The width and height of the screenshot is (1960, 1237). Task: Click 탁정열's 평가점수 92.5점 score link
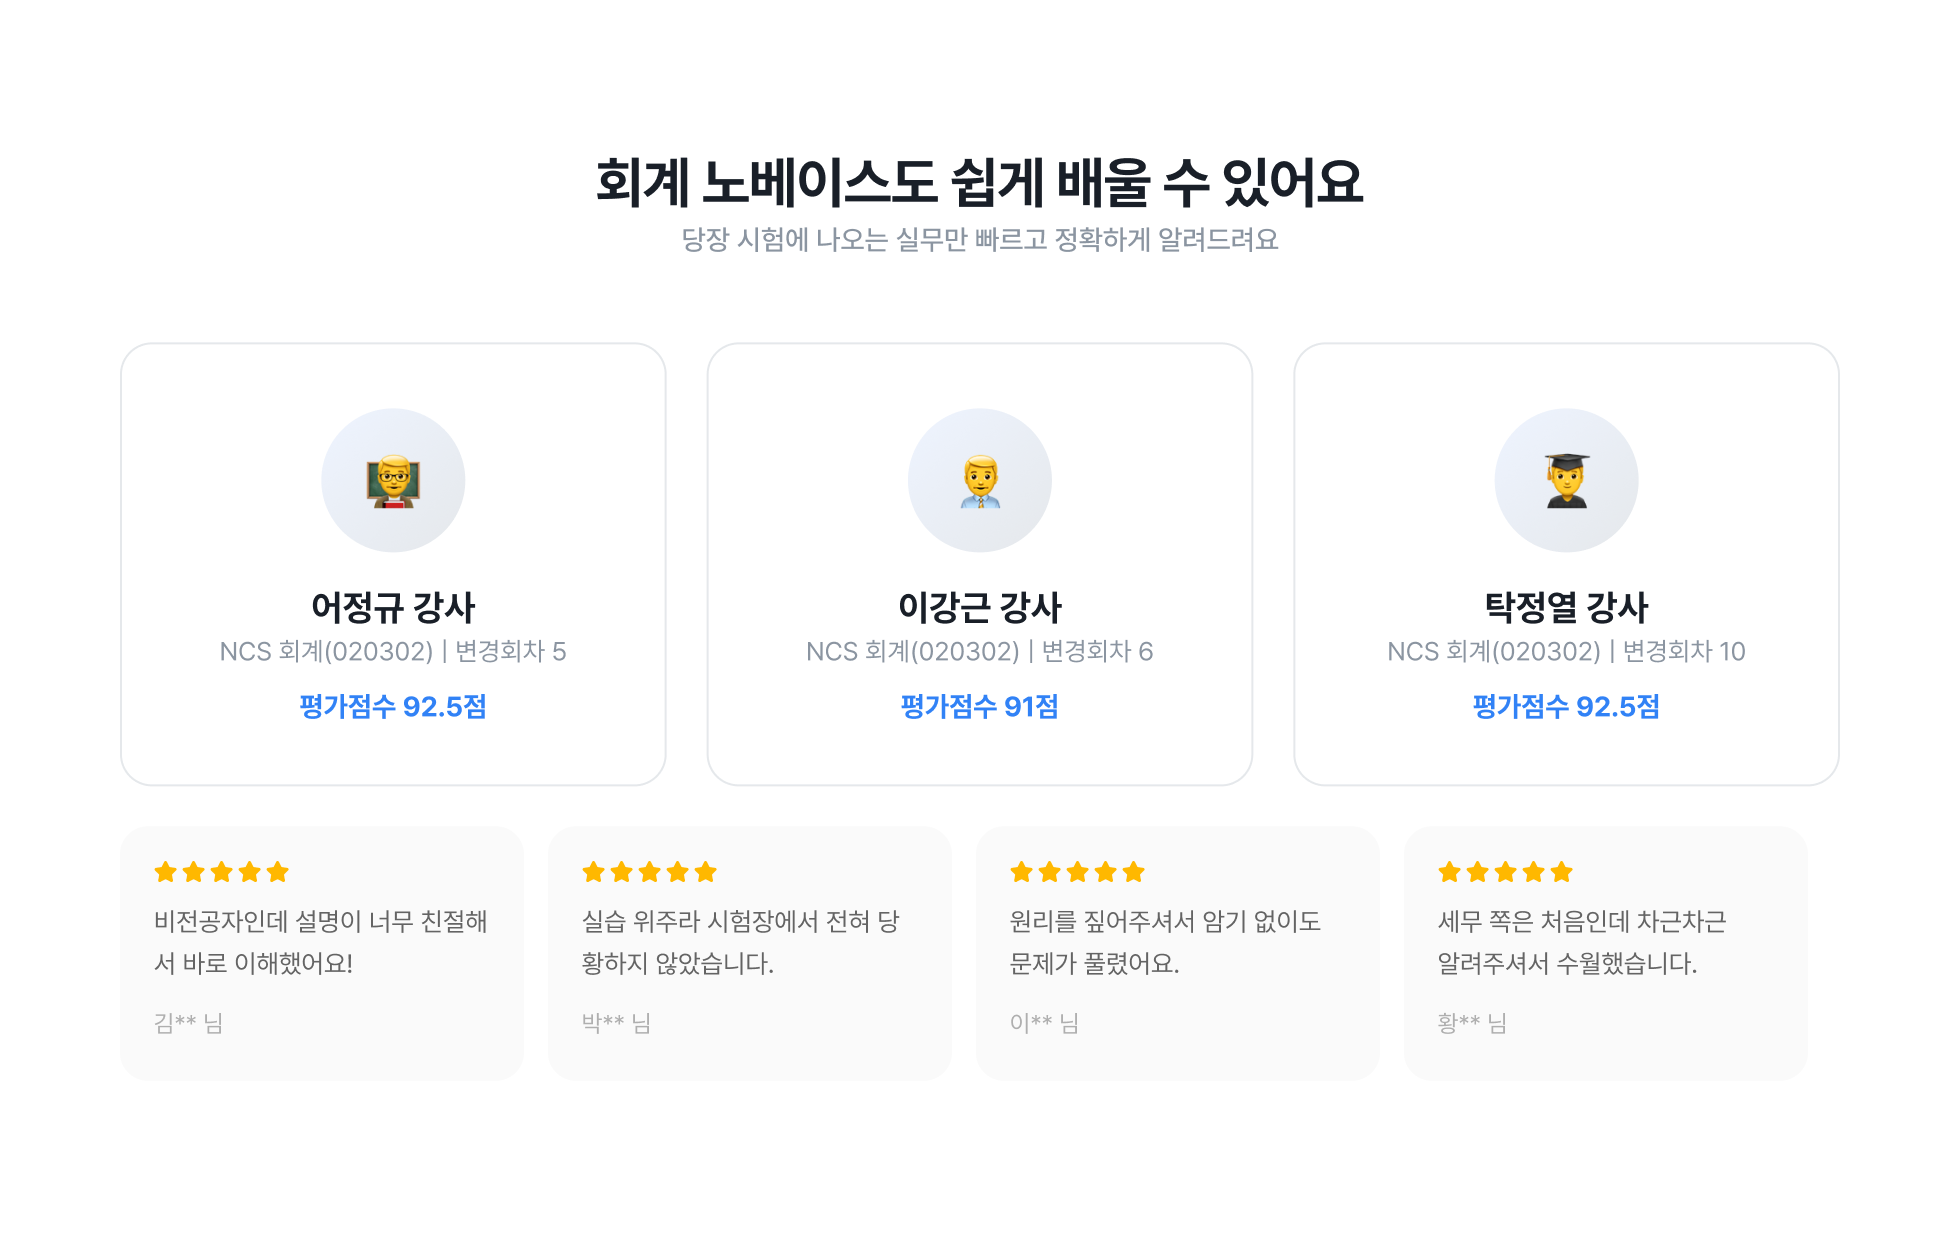1566,707
